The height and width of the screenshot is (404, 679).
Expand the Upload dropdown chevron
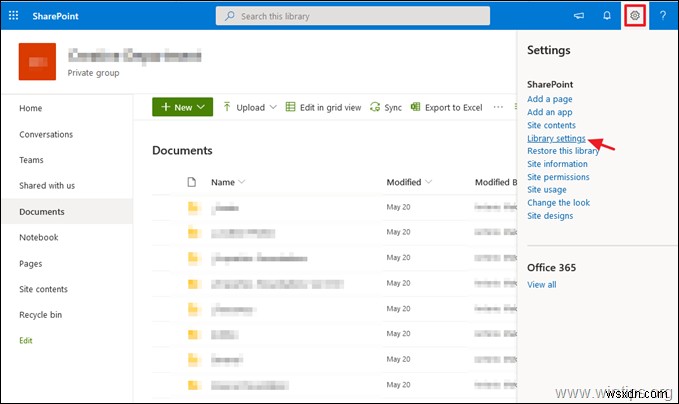(273, 107)
